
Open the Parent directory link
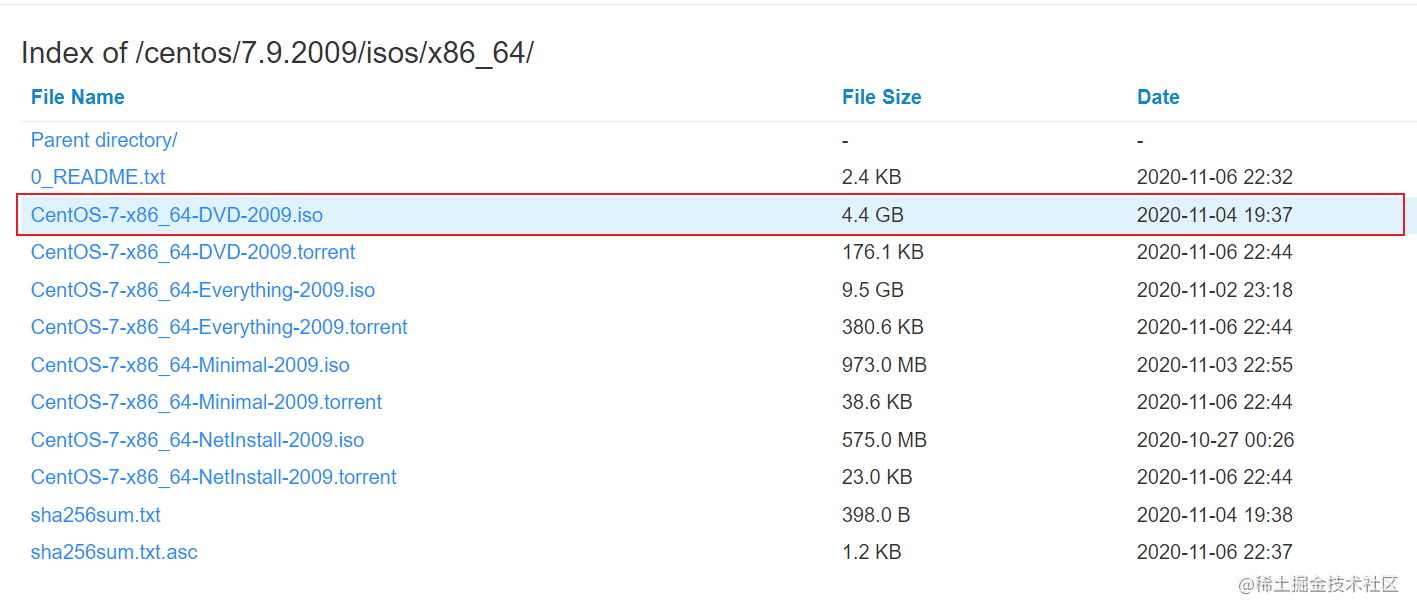coord(104,140)
